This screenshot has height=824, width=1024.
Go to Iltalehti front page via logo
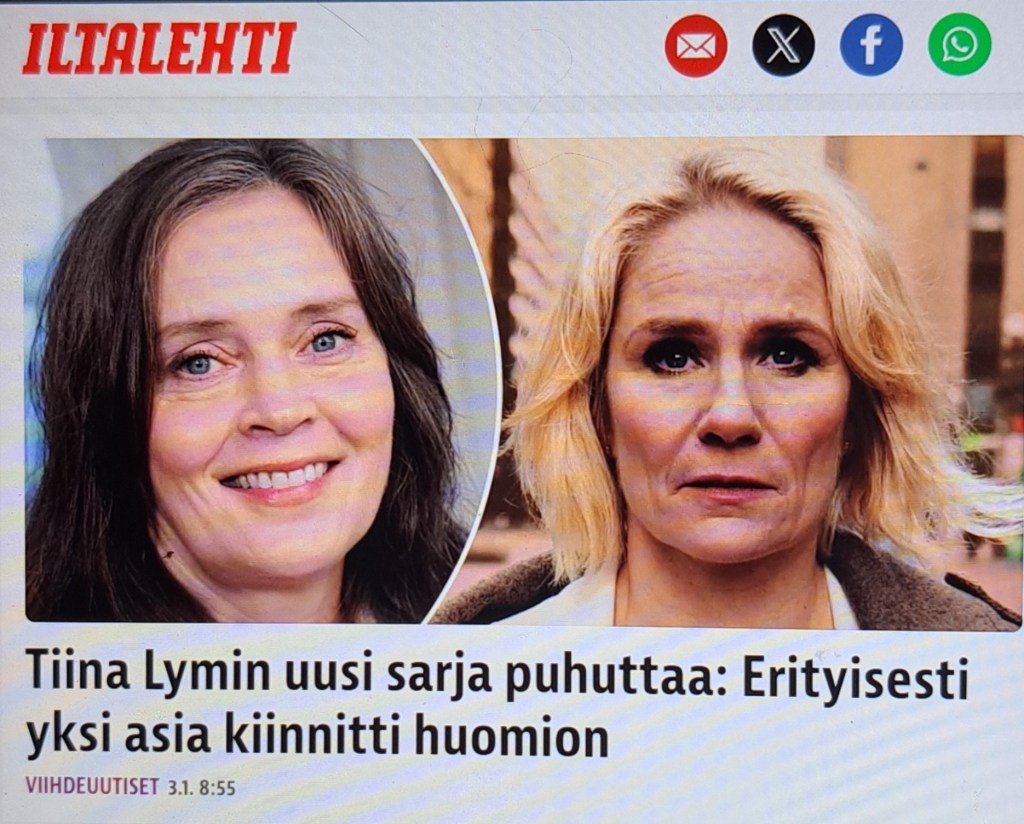click(159, 48)
